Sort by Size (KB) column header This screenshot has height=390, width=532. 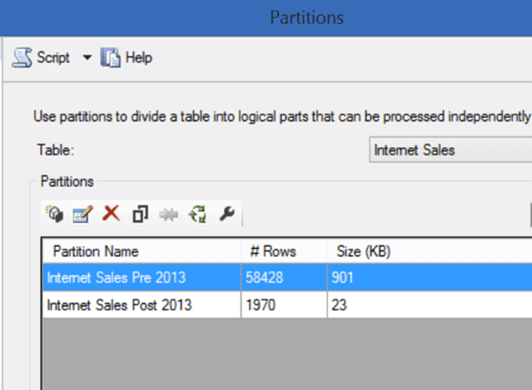[430, 251]
